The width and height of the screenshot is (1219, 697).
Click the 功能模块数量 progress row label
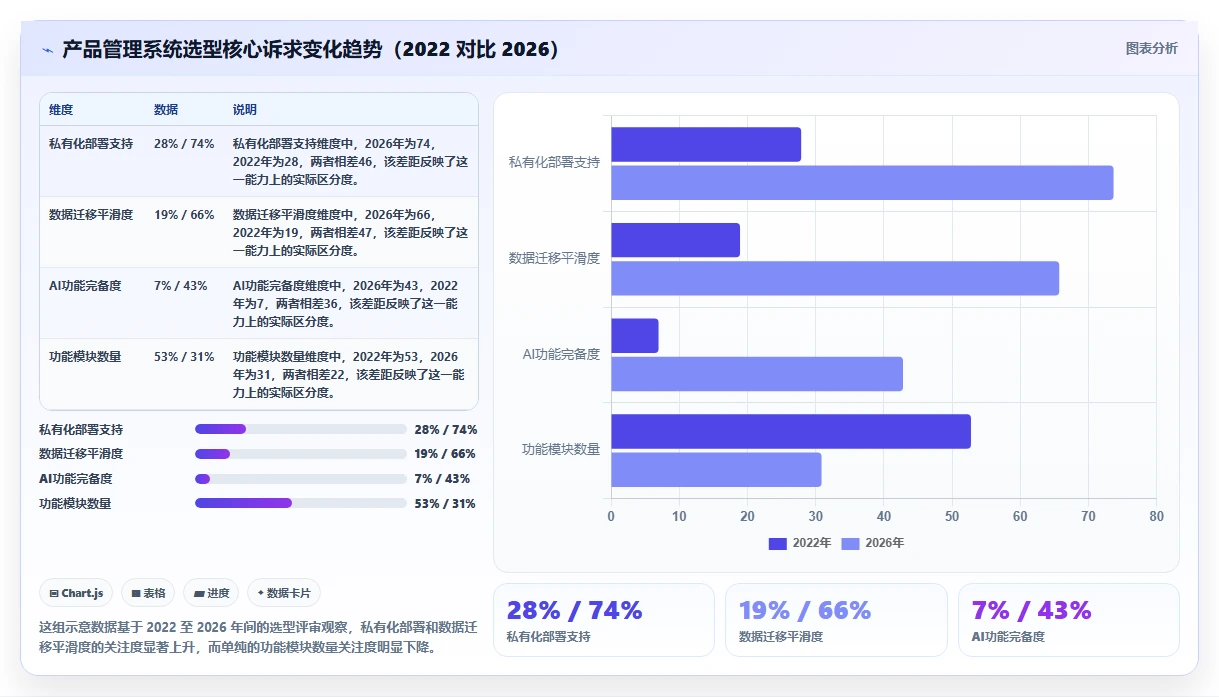click(x=75, y=503)
